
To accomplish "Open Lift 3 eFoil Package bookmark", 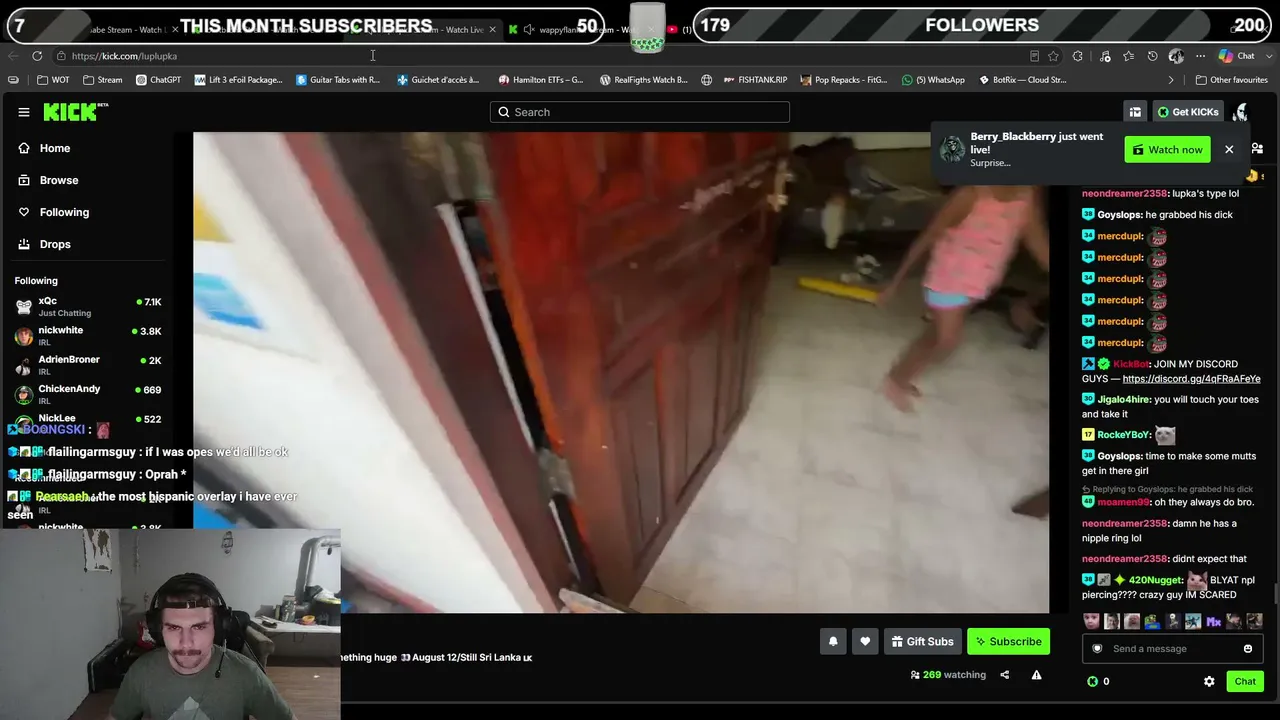I will point(238,80).
